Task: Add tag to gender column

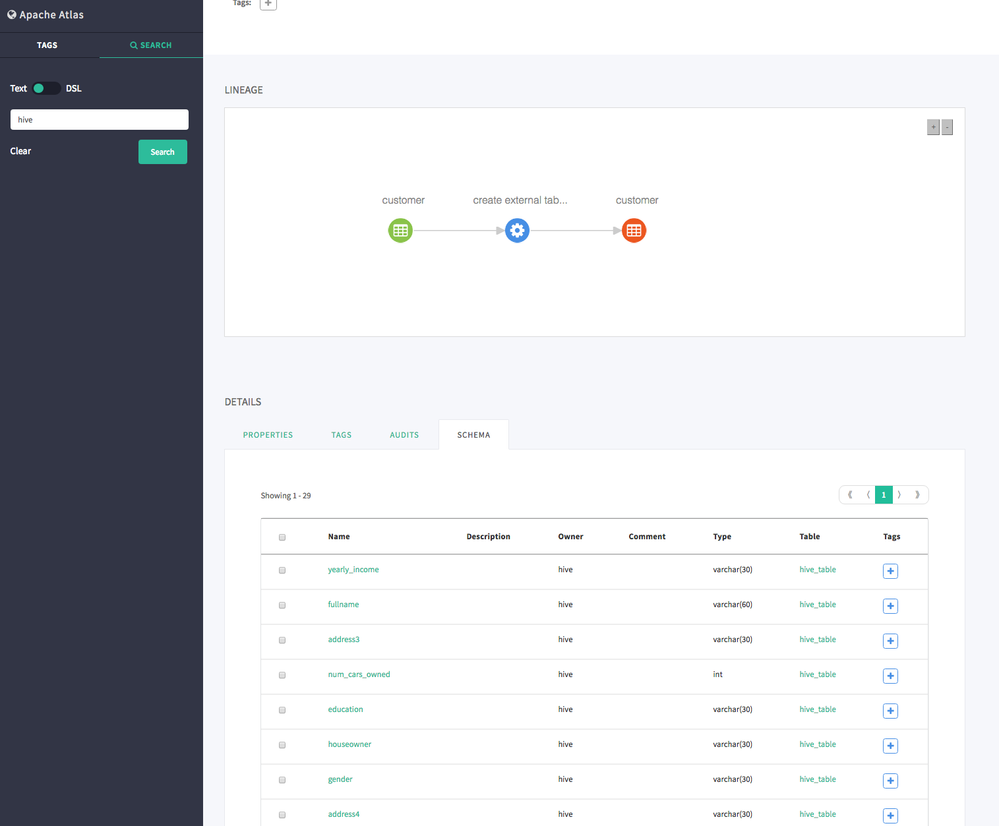Action: pos(890,781)
